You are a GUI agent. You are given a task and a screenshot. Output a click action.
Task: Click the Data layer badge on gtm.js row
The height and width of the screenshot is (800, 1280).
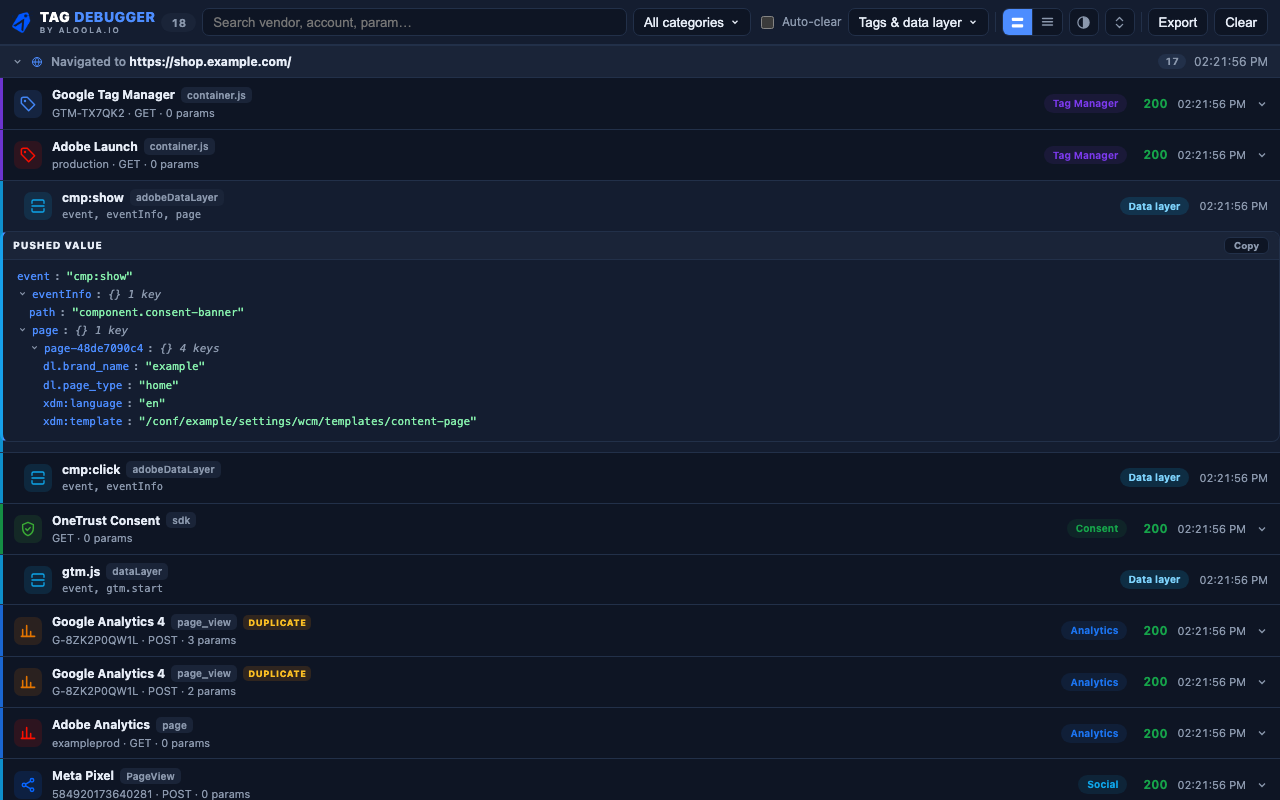tap(1154, 580)
